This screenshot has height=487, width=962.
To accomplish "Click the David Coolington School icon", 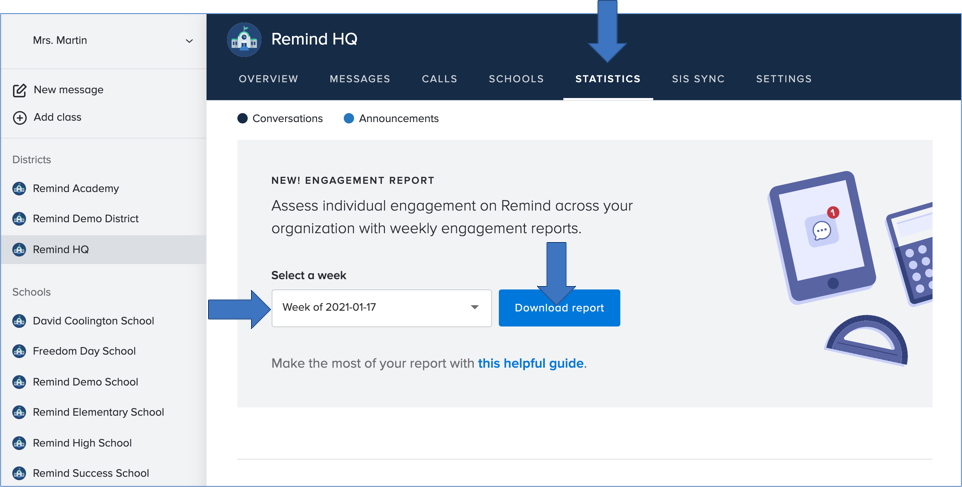I will tap(19, 321).
